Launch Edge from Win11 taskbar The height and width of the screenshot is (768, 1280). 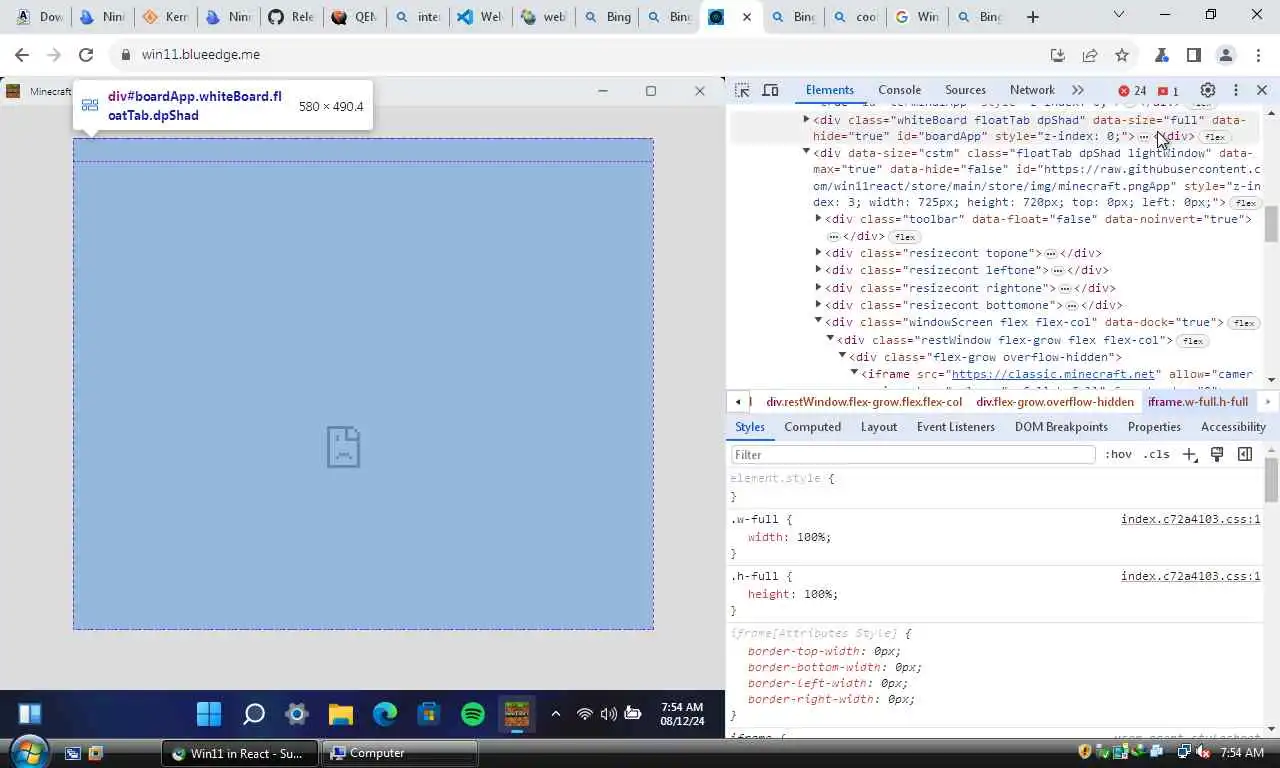click(385, 713)
